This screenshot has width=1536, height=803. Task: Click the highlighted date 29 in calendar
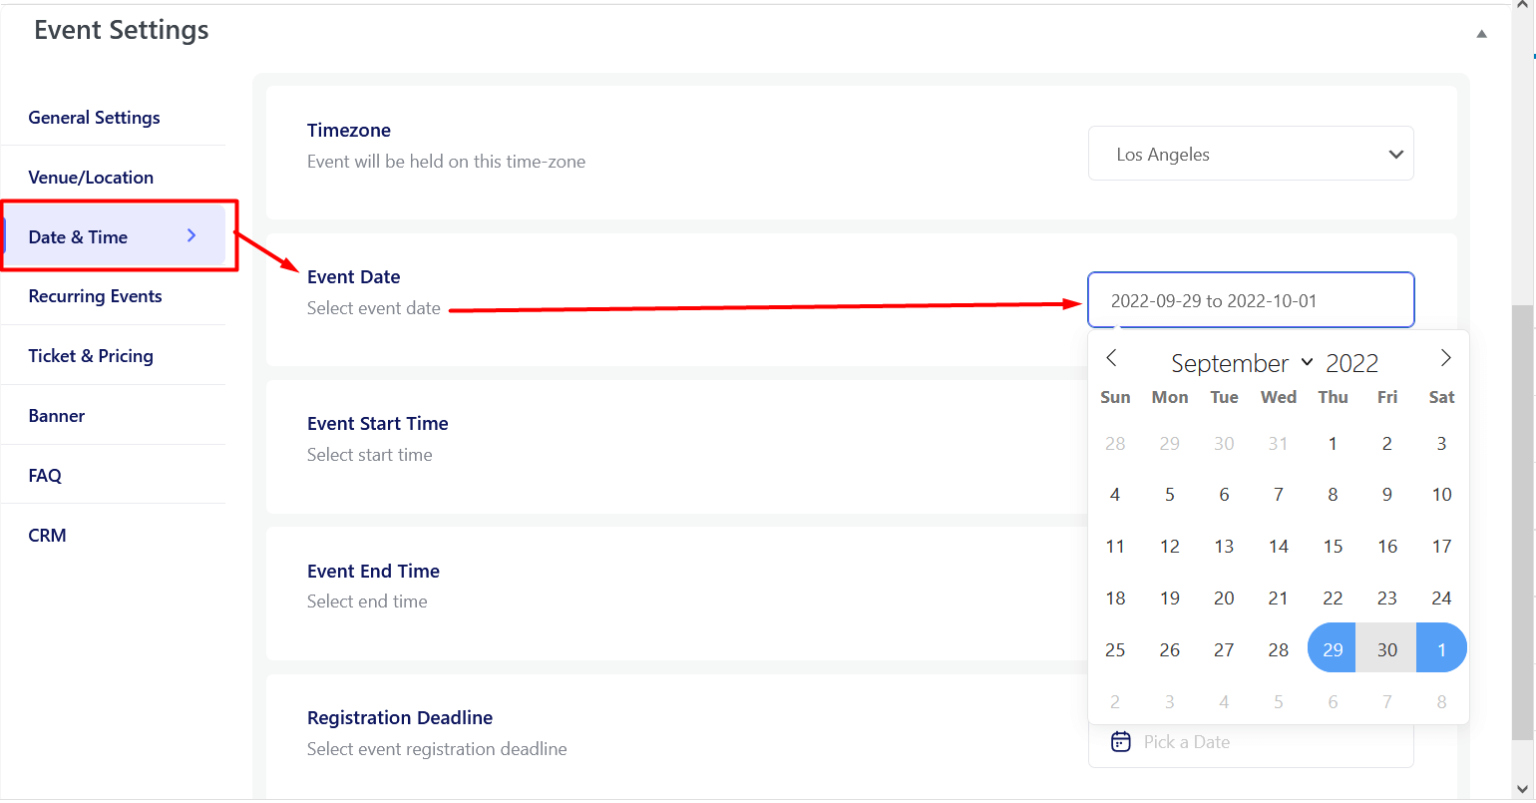pyautogui.click(x=1331, y=648)
